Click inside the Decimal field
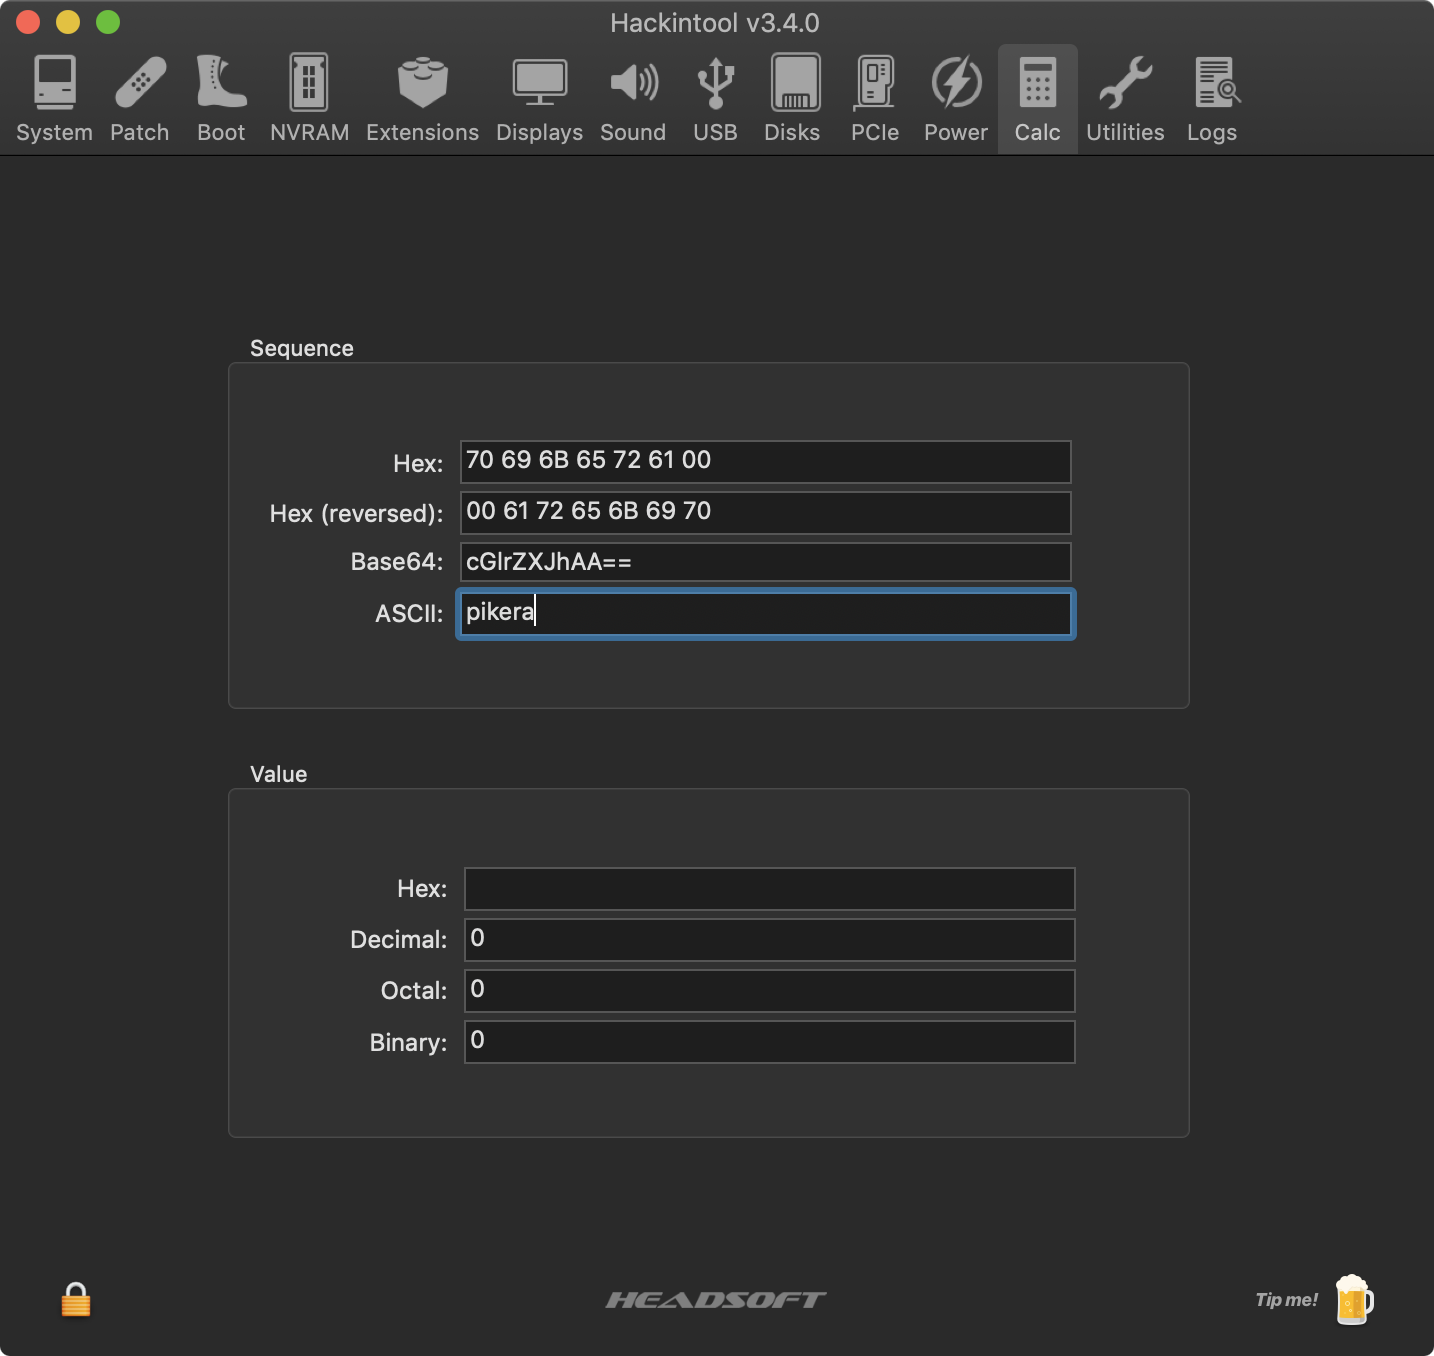1434x1356 pixels. (770, 940)
